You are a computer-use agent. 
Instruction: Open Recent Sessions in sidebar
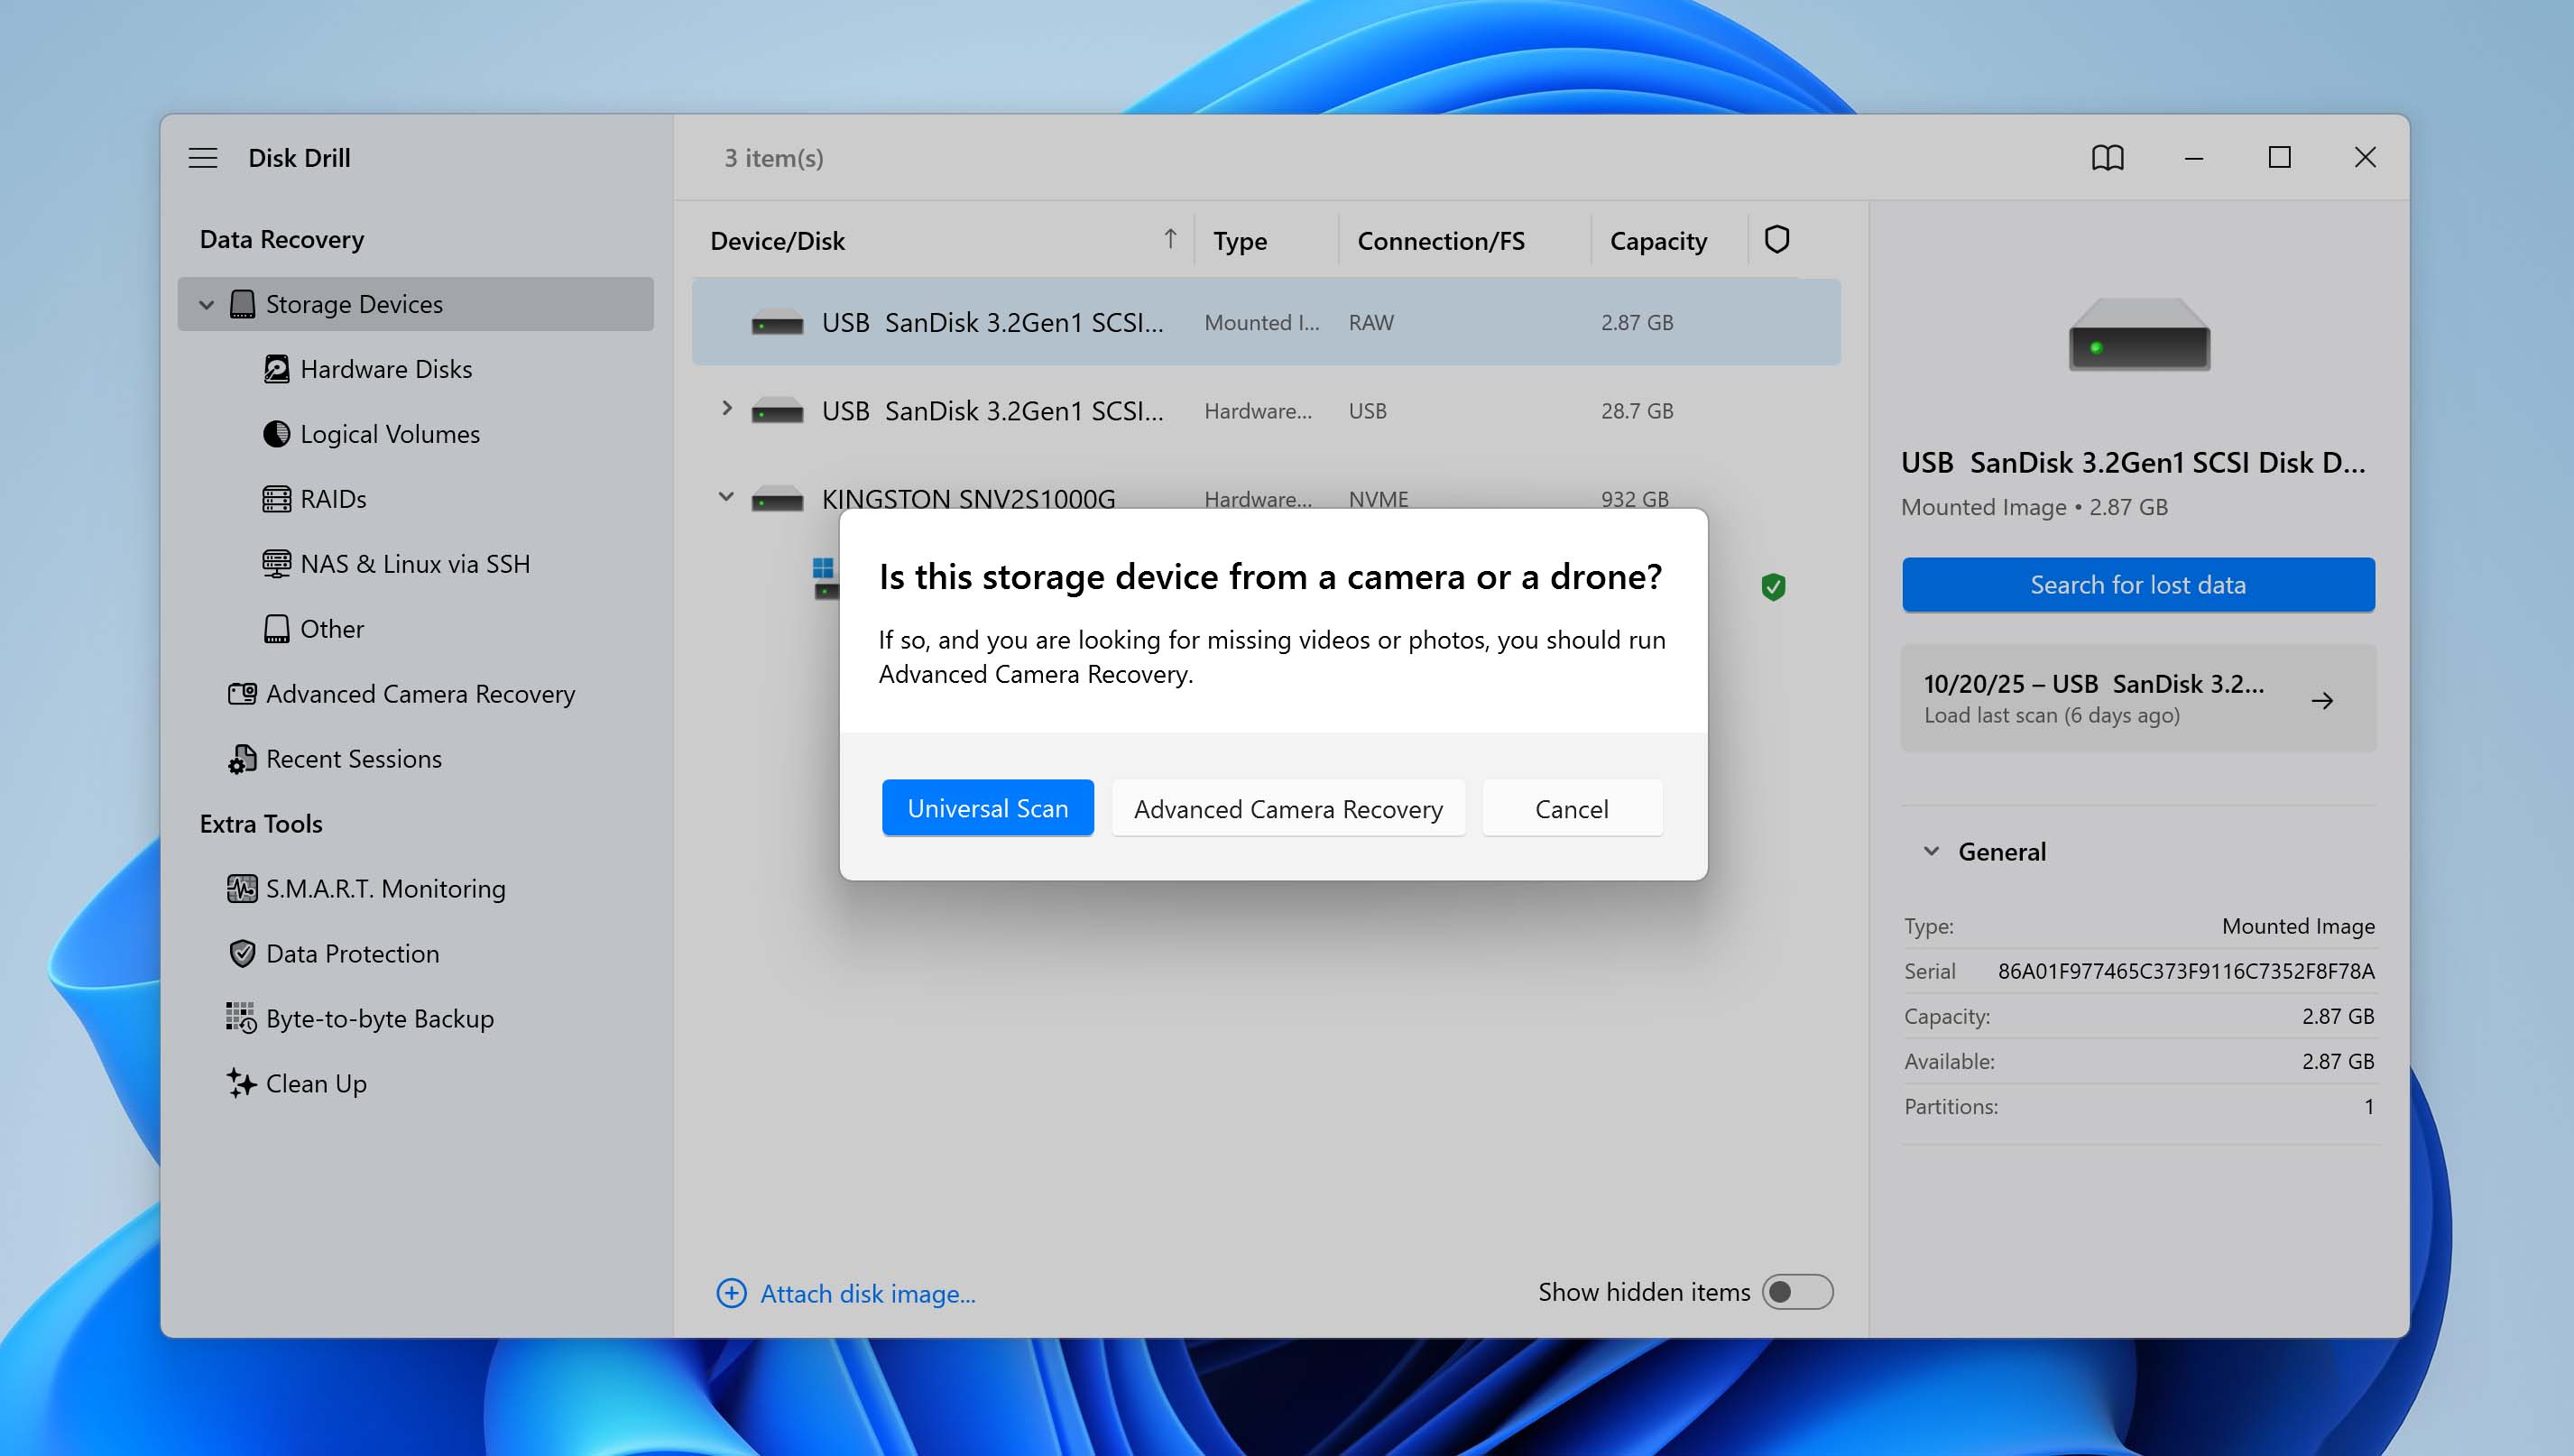coord(353,759)
